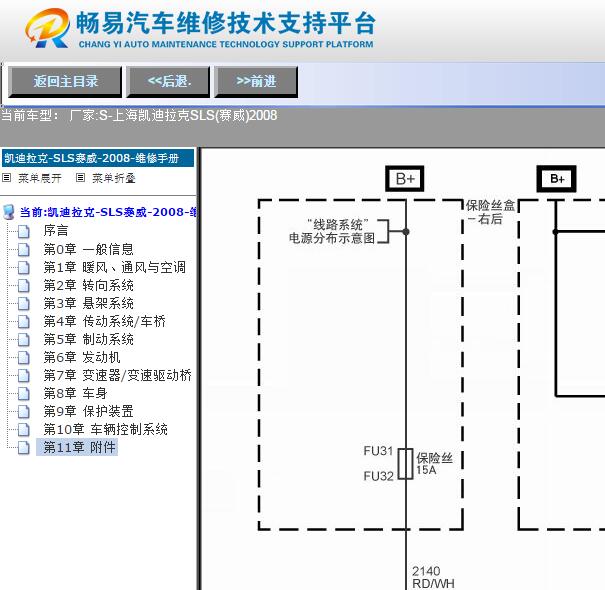Click the 保险丝盒-右后 label
605x590 pixels.
pos(490,212)
